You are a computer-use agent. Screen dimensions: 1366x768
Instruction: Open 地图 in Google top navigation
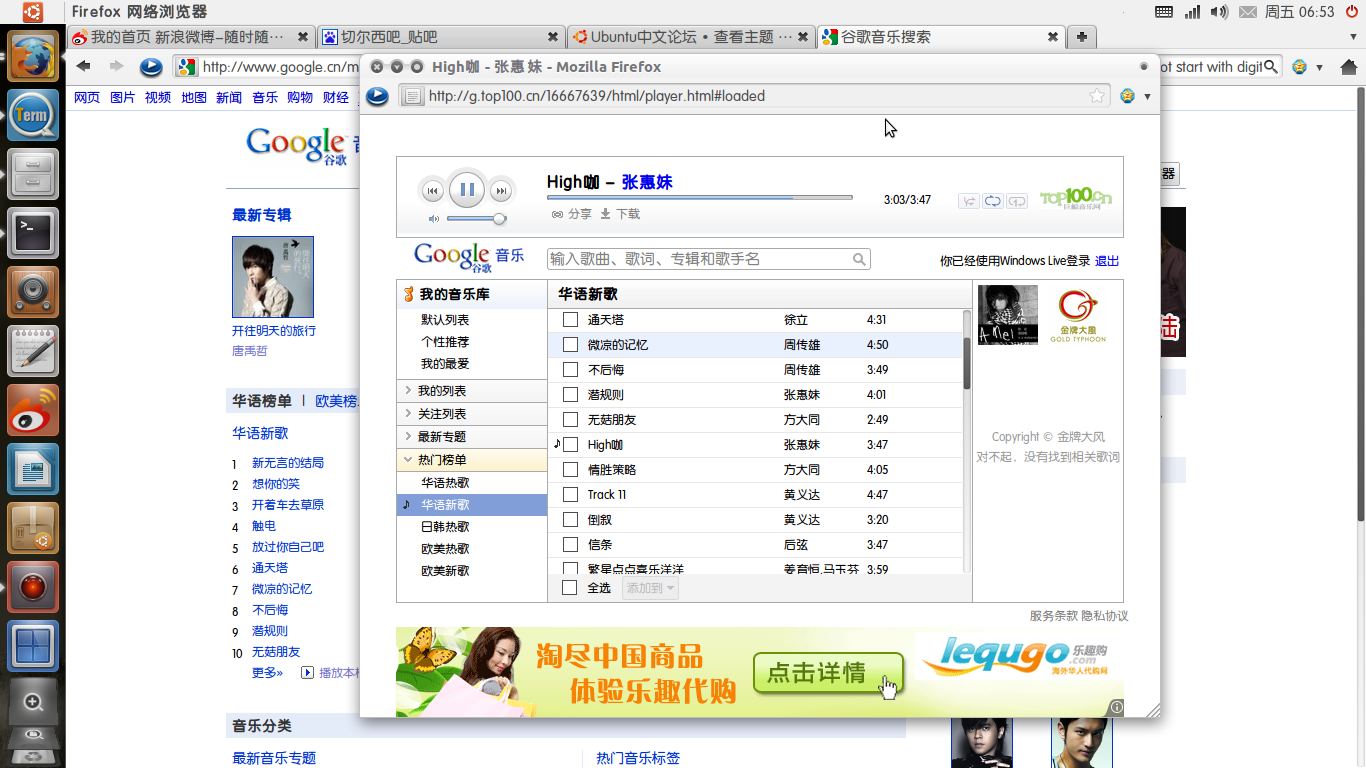tap(194, 98)
